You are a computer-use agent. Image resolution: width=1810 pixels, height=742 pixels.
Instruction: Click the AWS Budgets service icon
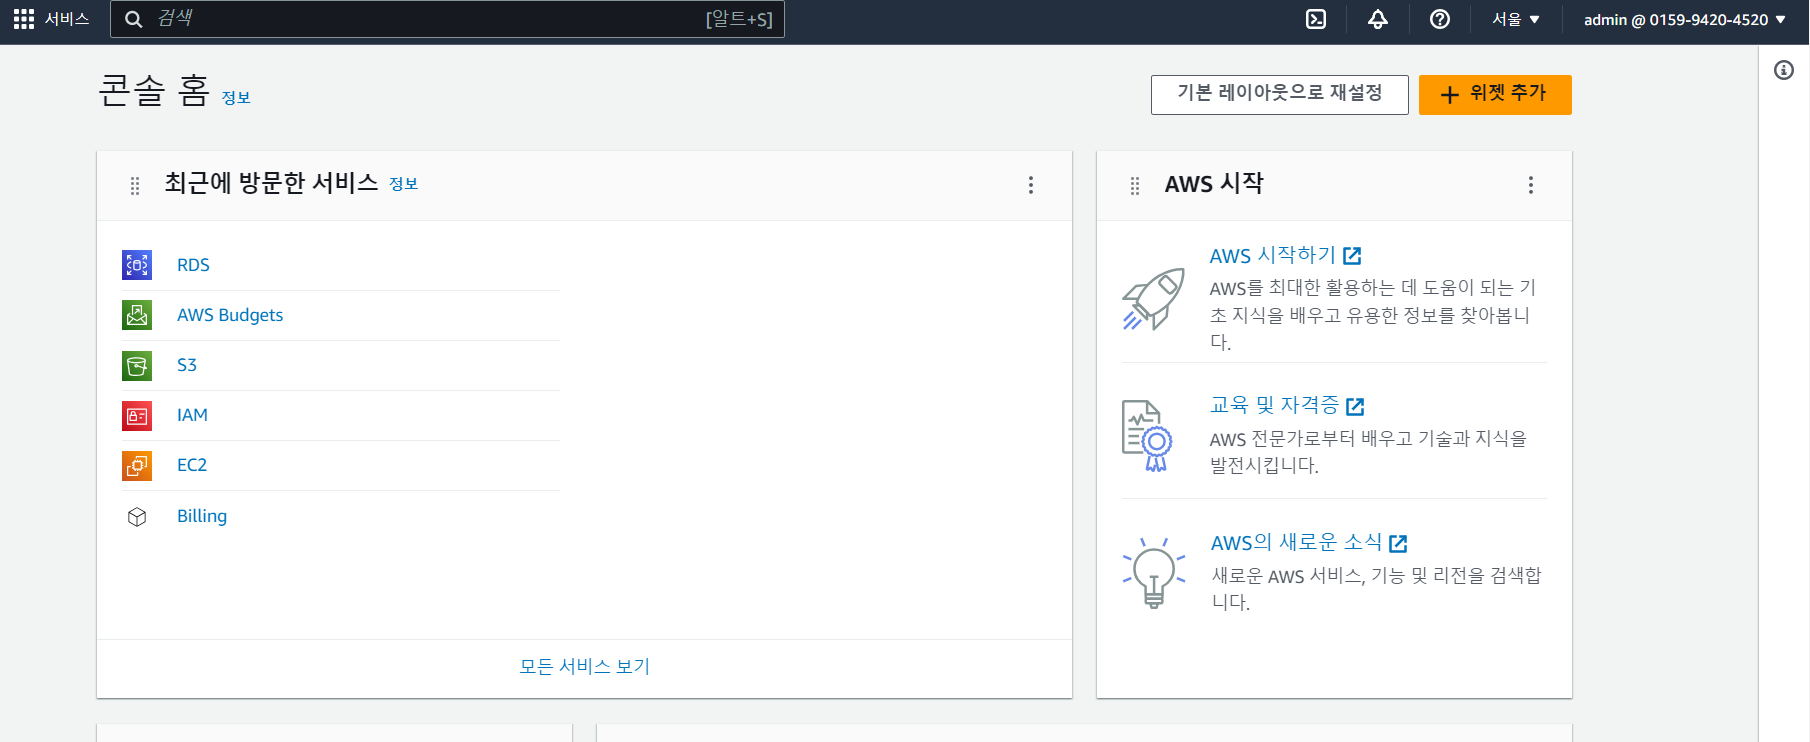pyautogui.click(x=137, y=315)
